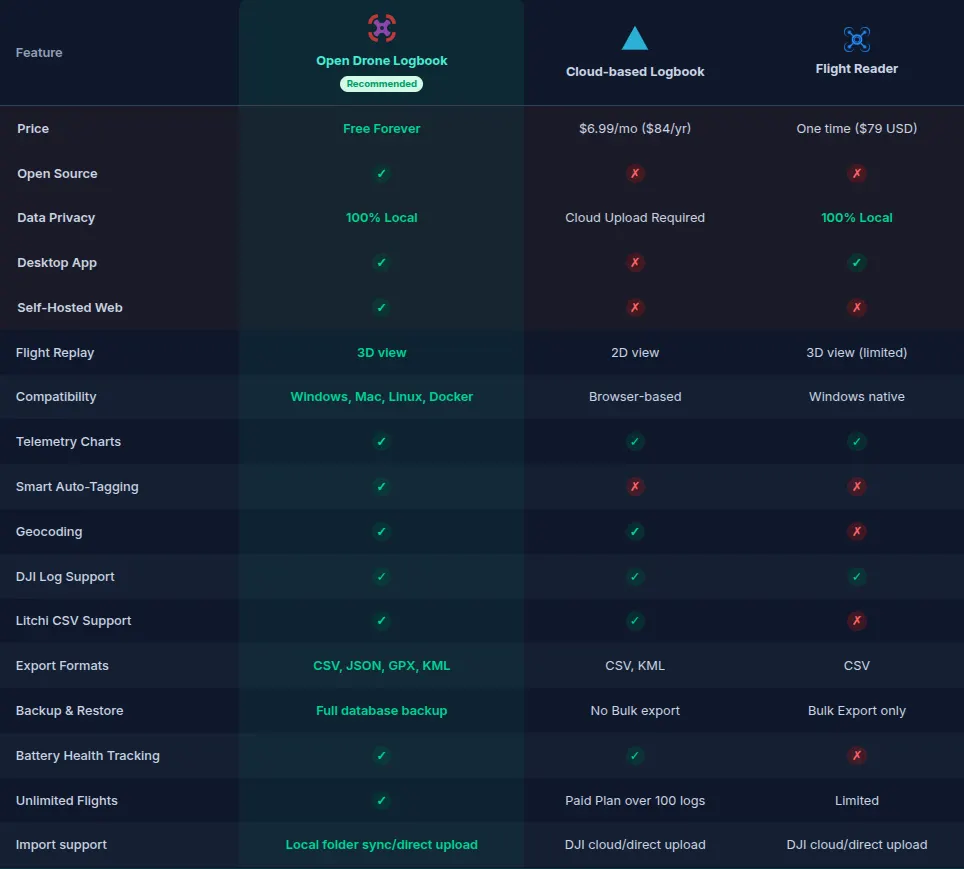Click the Free Forever price cell
Screen dimensions: 964x869
(381, 129)
